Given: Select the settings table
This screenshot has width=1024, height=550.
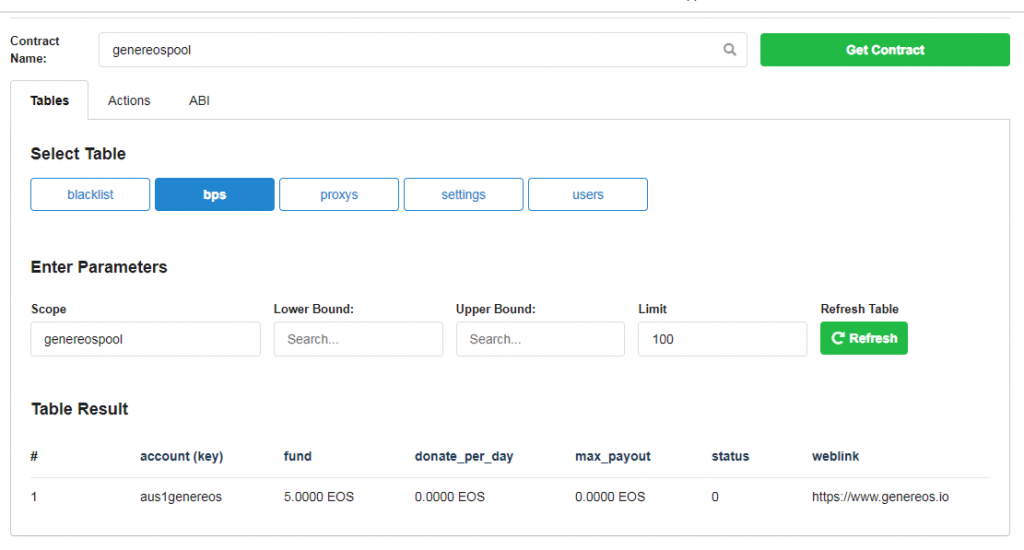Looking at the screenshot, I should 464,195.
